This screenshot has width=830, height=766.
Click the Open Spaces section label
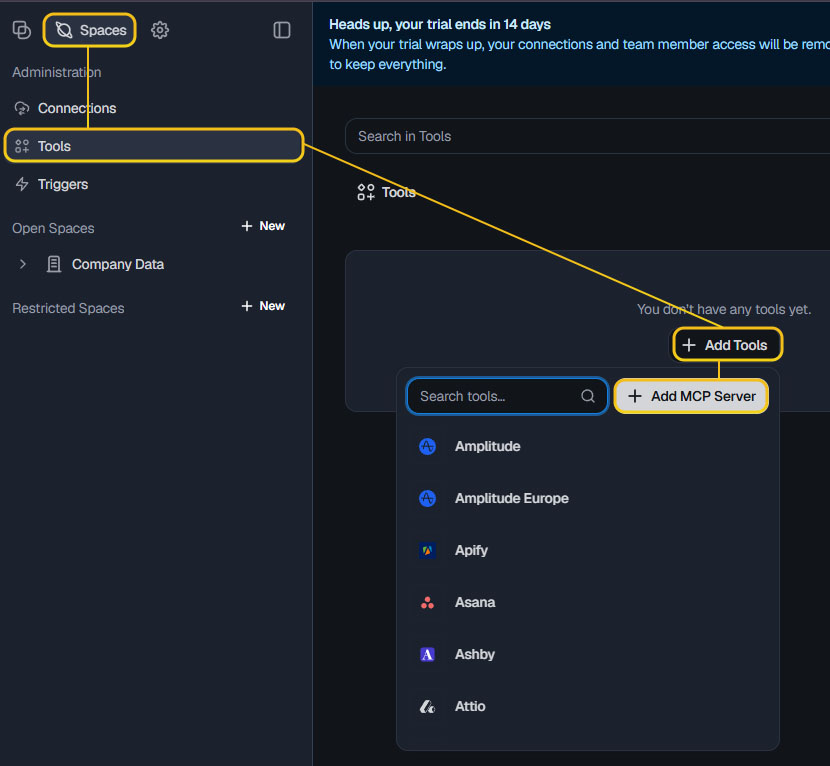coord(53,228)
